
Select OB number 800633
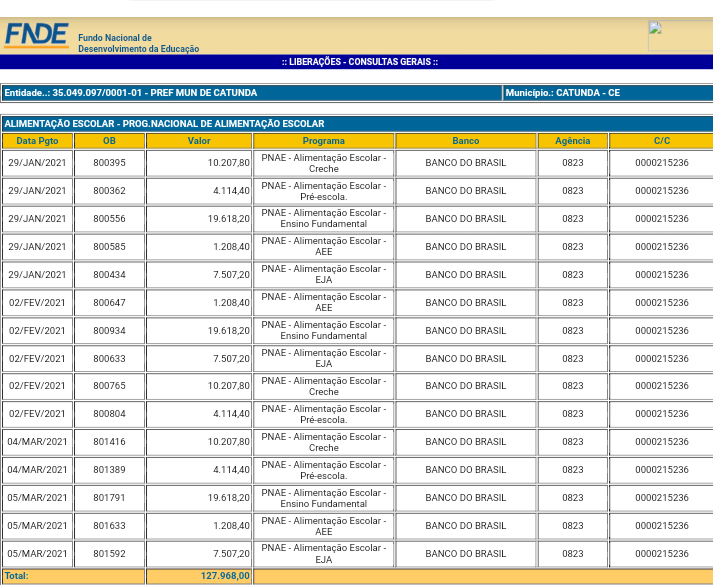pos(109,359)
